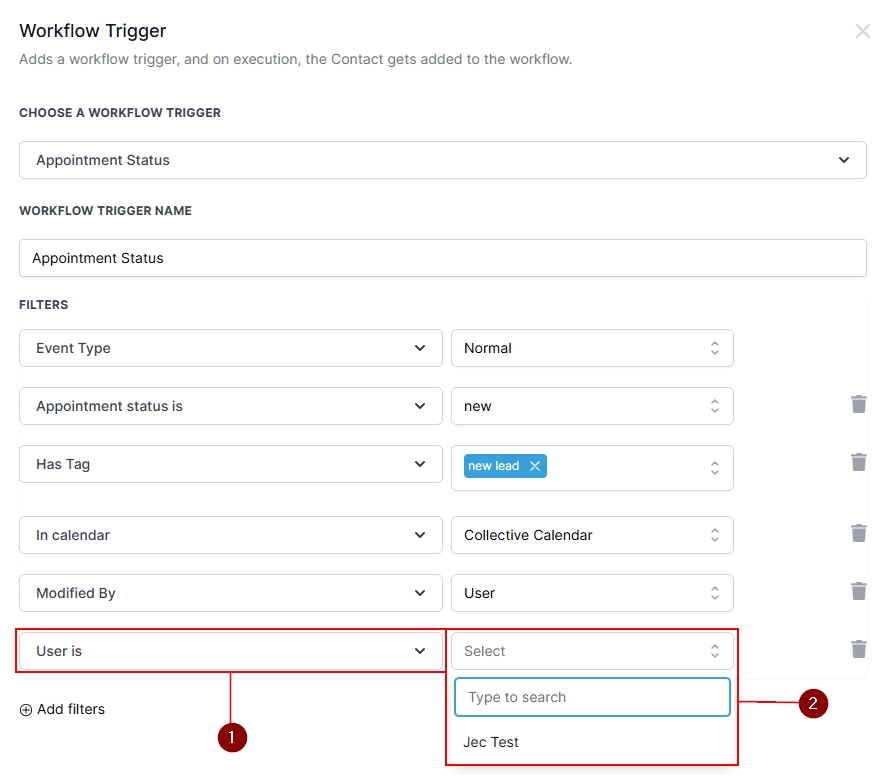Delete the Has Tag filter row
The width and height of the screenshot is (881, 781).
(858, 462)
